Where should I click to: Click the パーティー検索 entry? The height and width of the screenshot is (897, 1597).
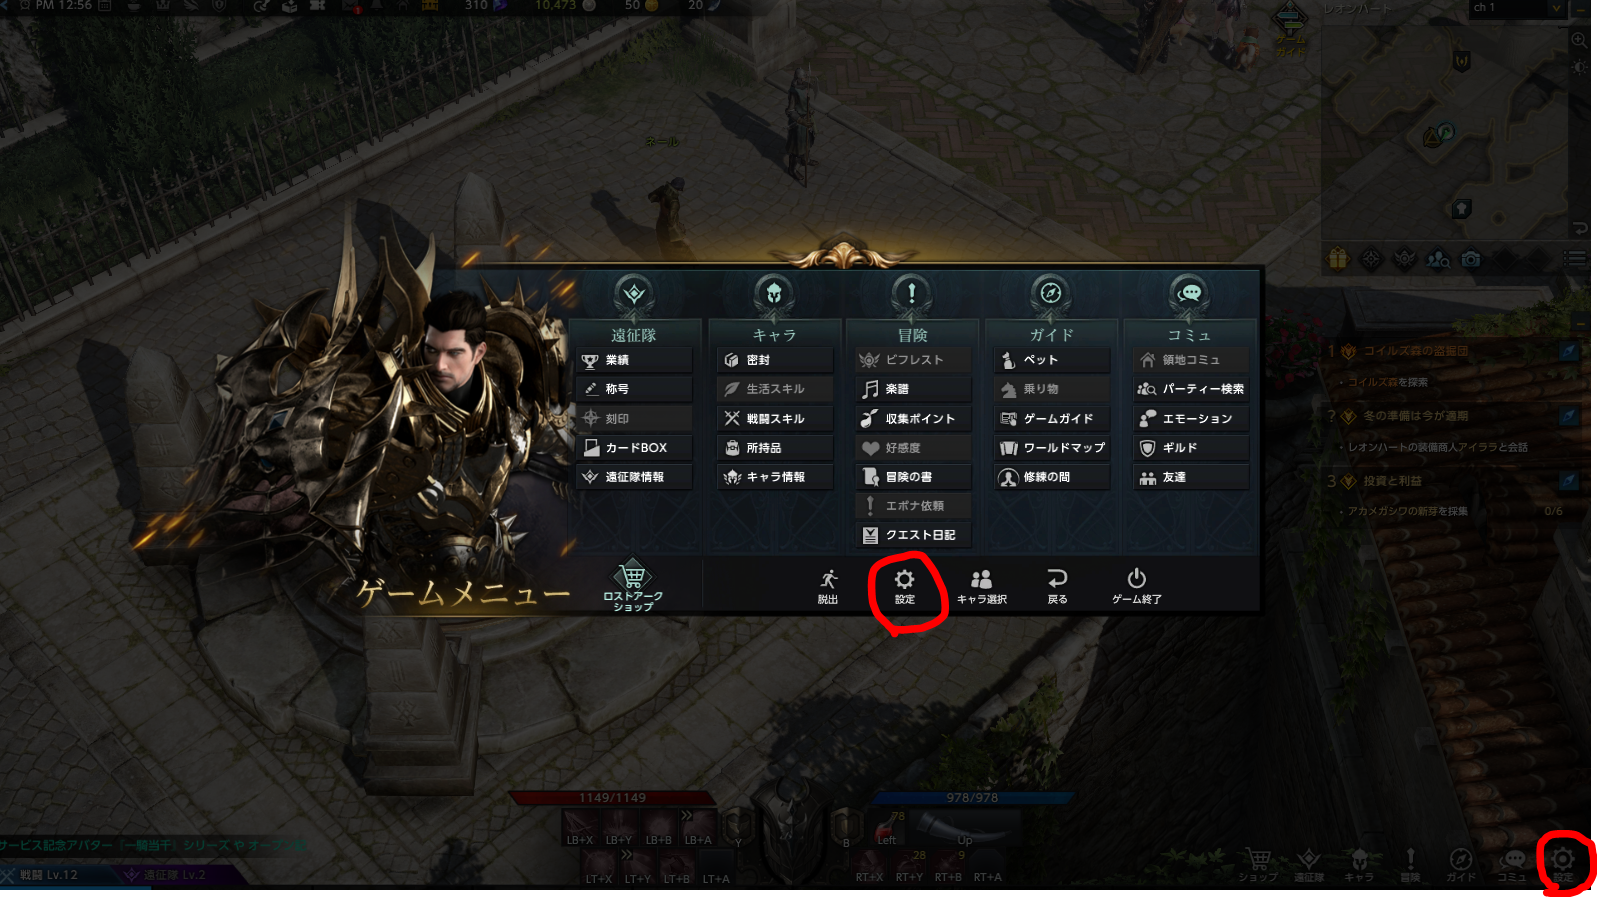[x=1191, y=389]
